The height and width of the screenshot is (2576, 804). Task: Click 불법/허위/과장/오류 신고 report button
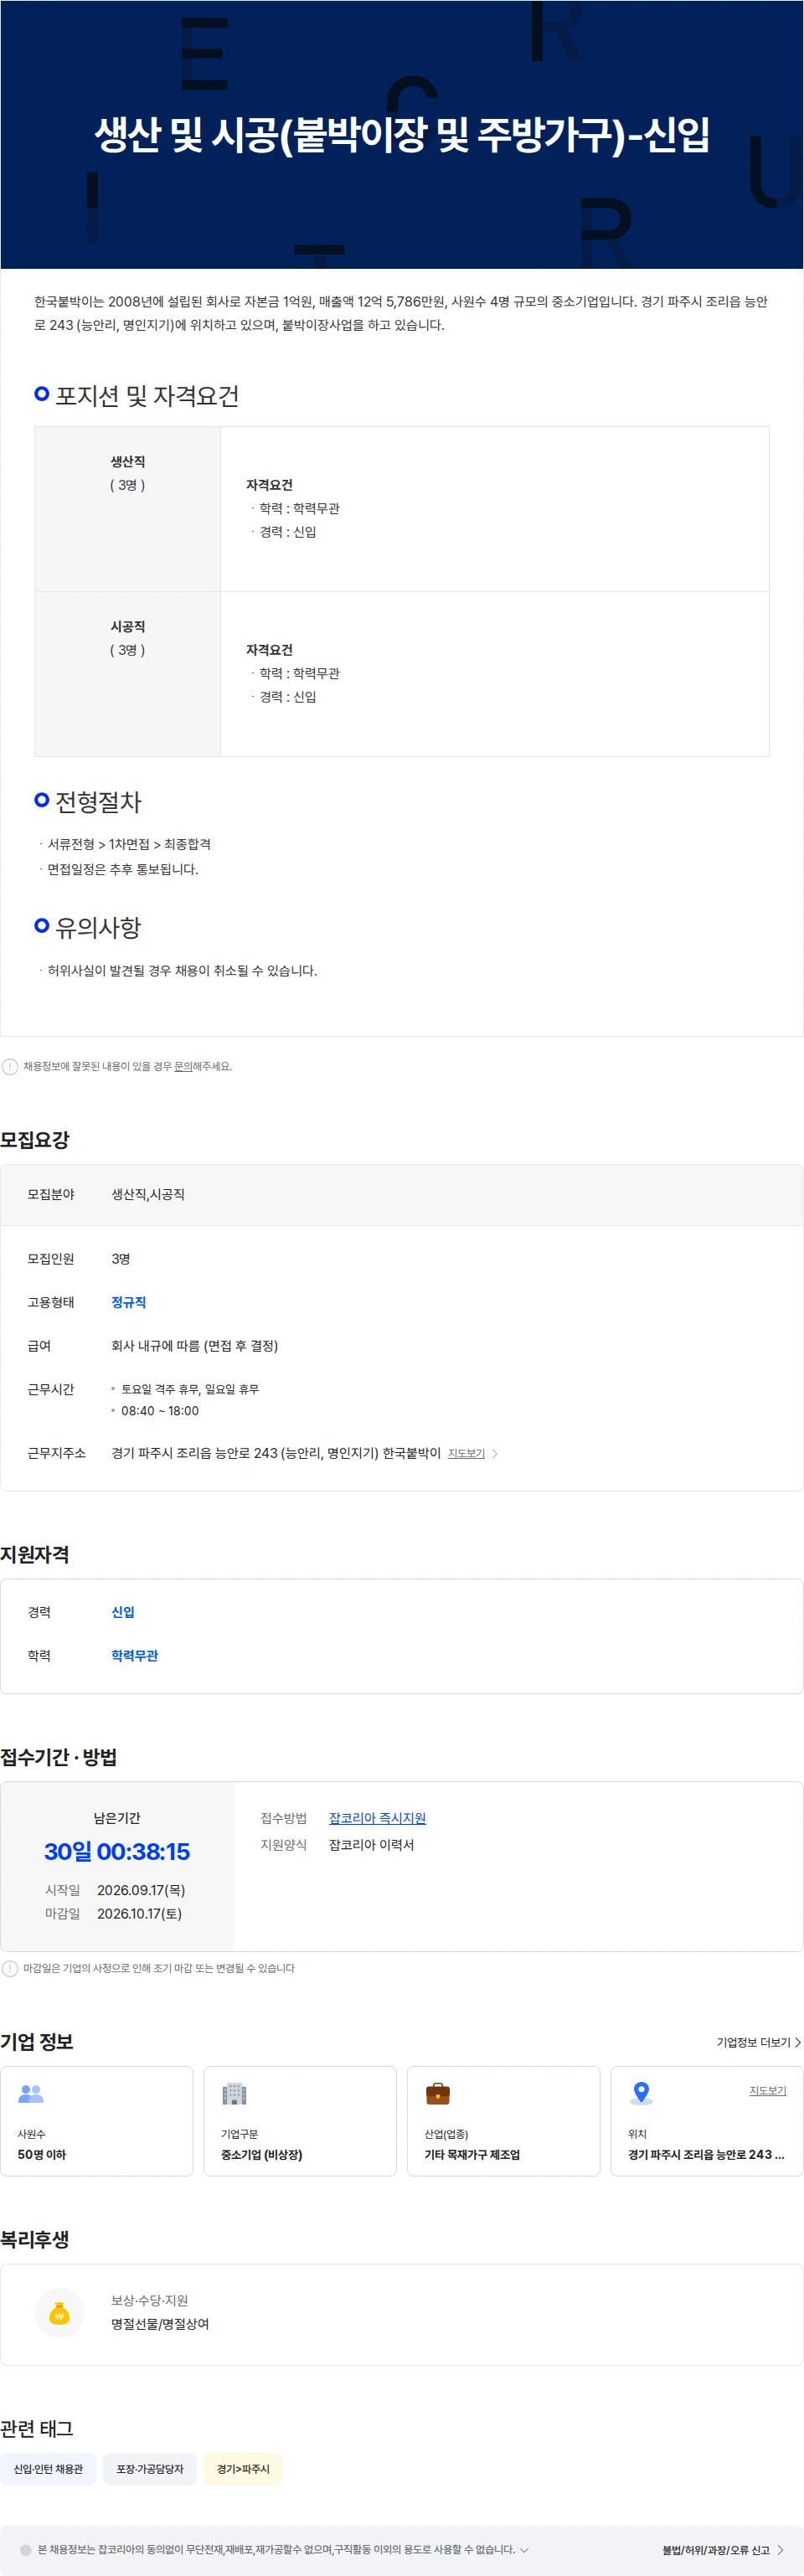[723, 2550]
